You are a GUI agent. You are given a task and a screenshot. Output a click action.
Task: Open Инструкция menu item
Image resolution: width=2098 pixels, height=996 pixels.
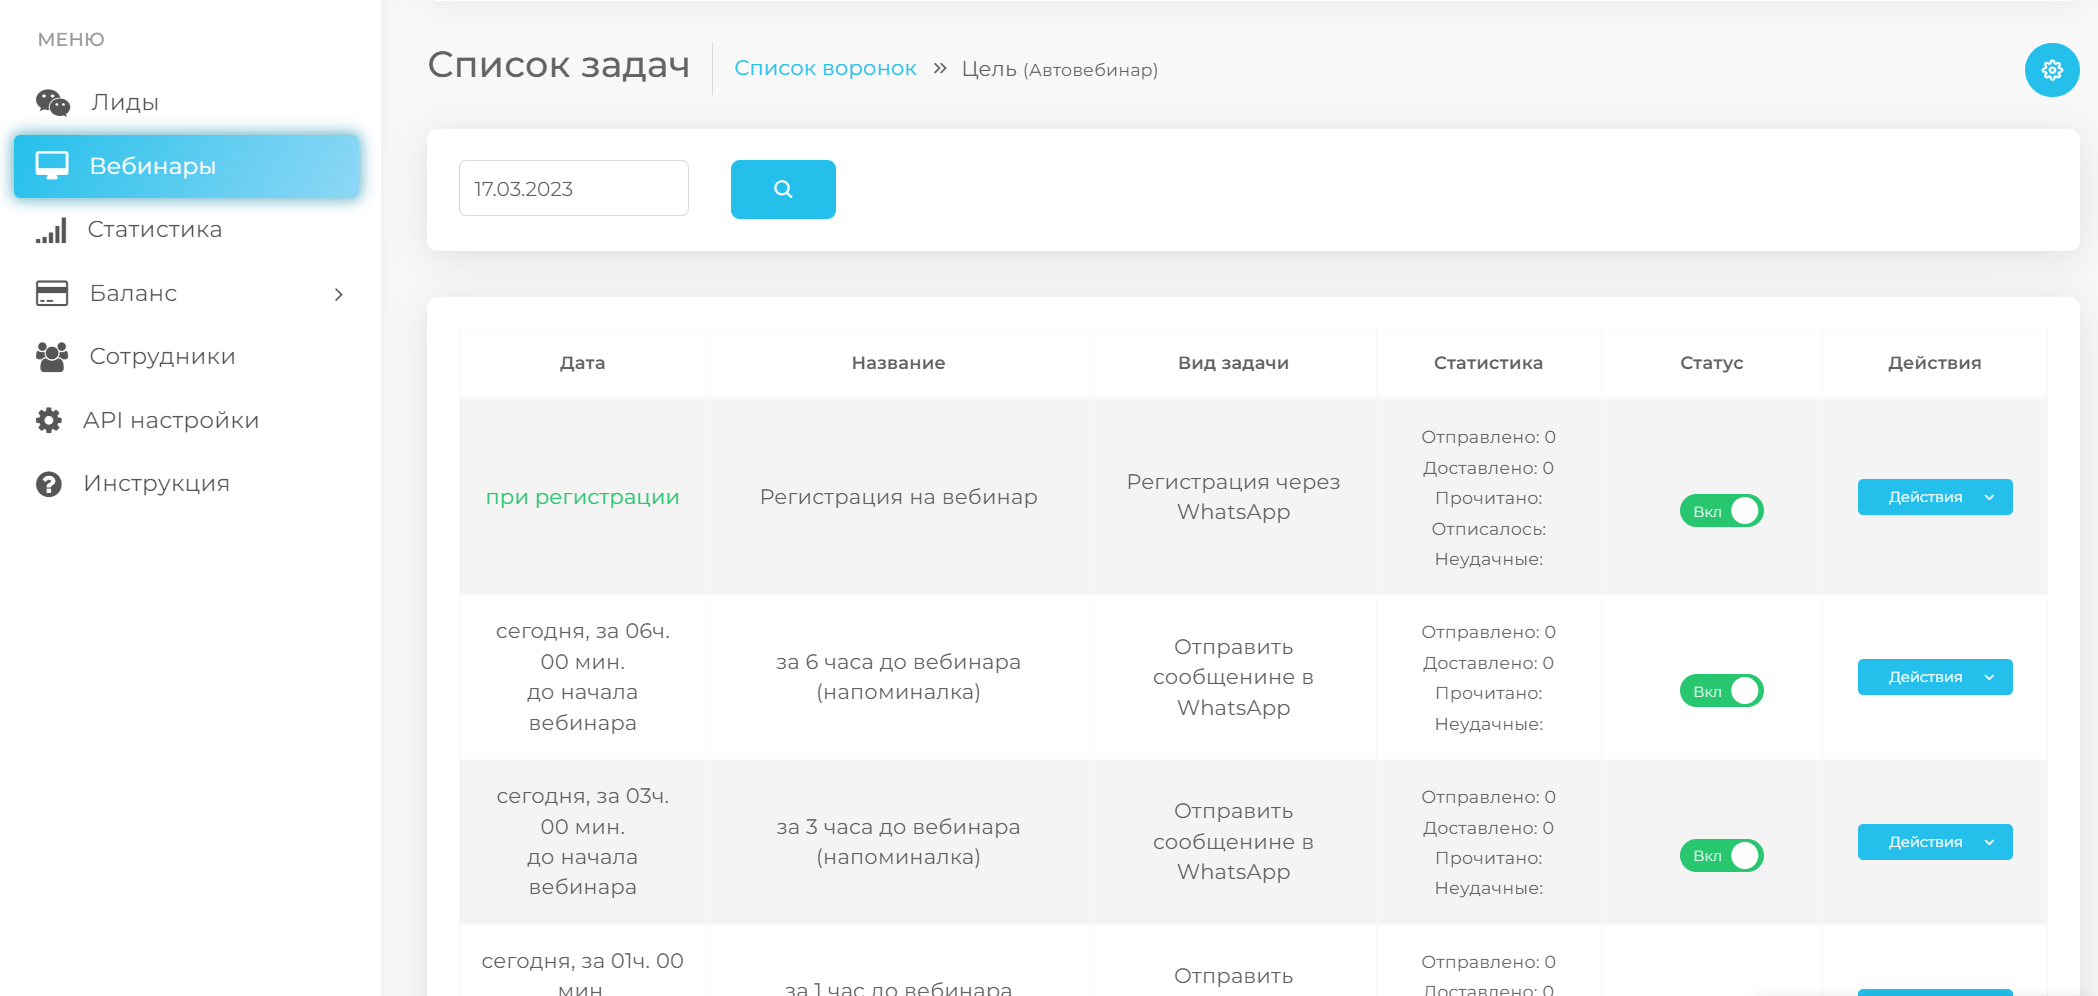[x=187, y=484]
